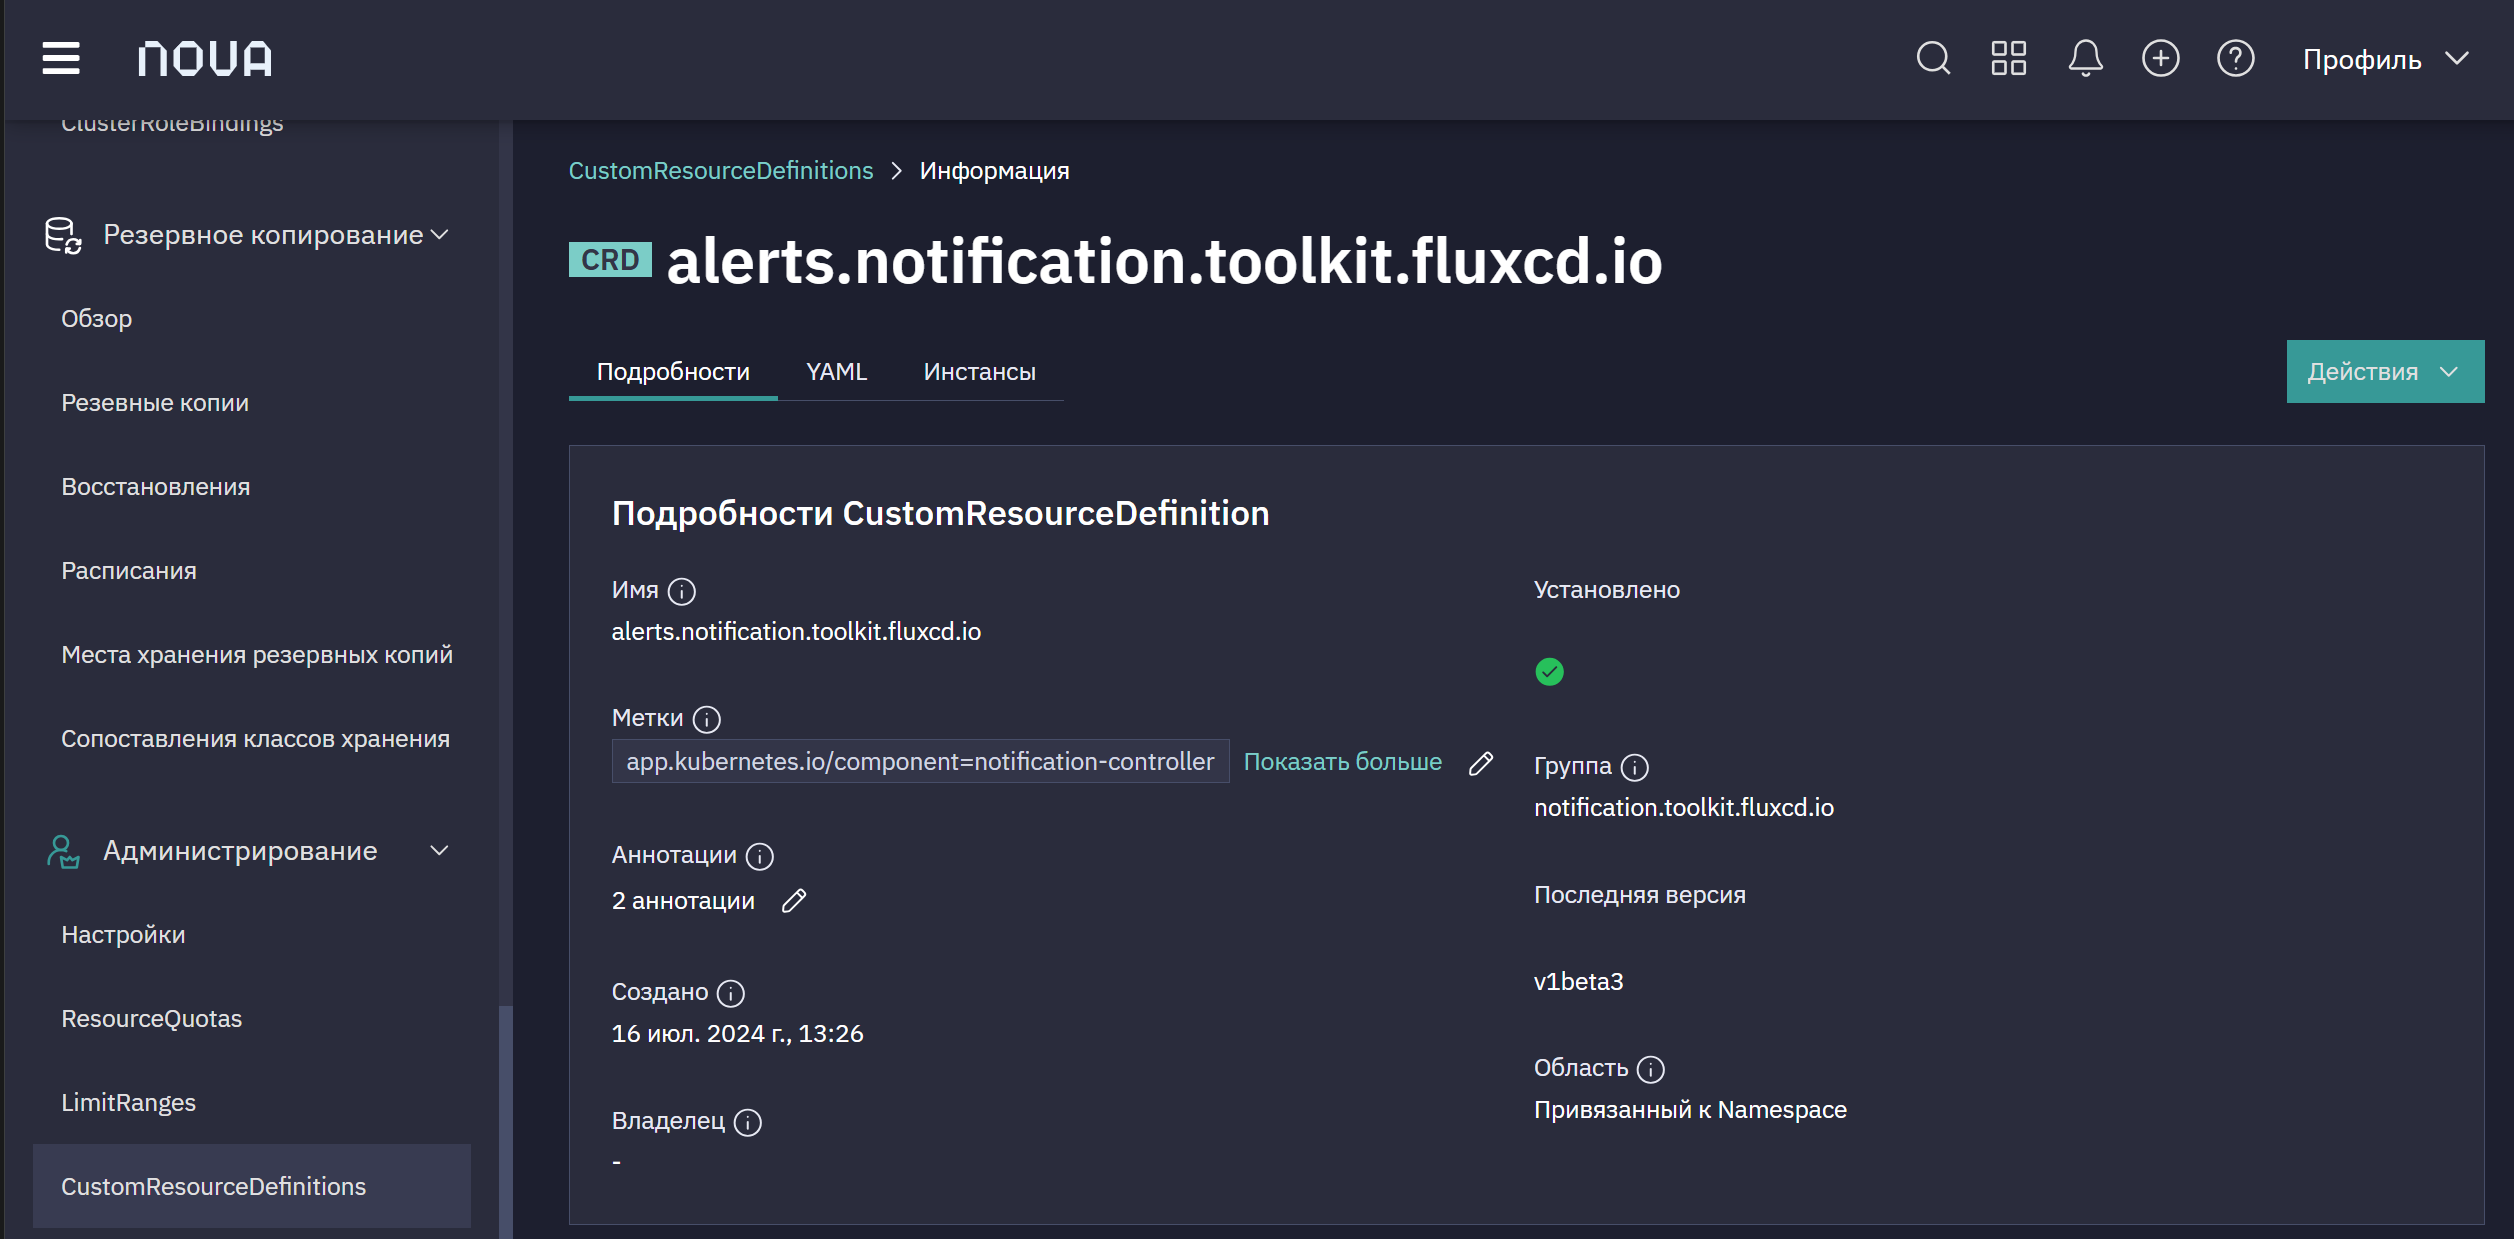This screenshot has height=1239, width=2514.
Task: Open the hamburger navigation menu
Action: click(x=61, y=58)
